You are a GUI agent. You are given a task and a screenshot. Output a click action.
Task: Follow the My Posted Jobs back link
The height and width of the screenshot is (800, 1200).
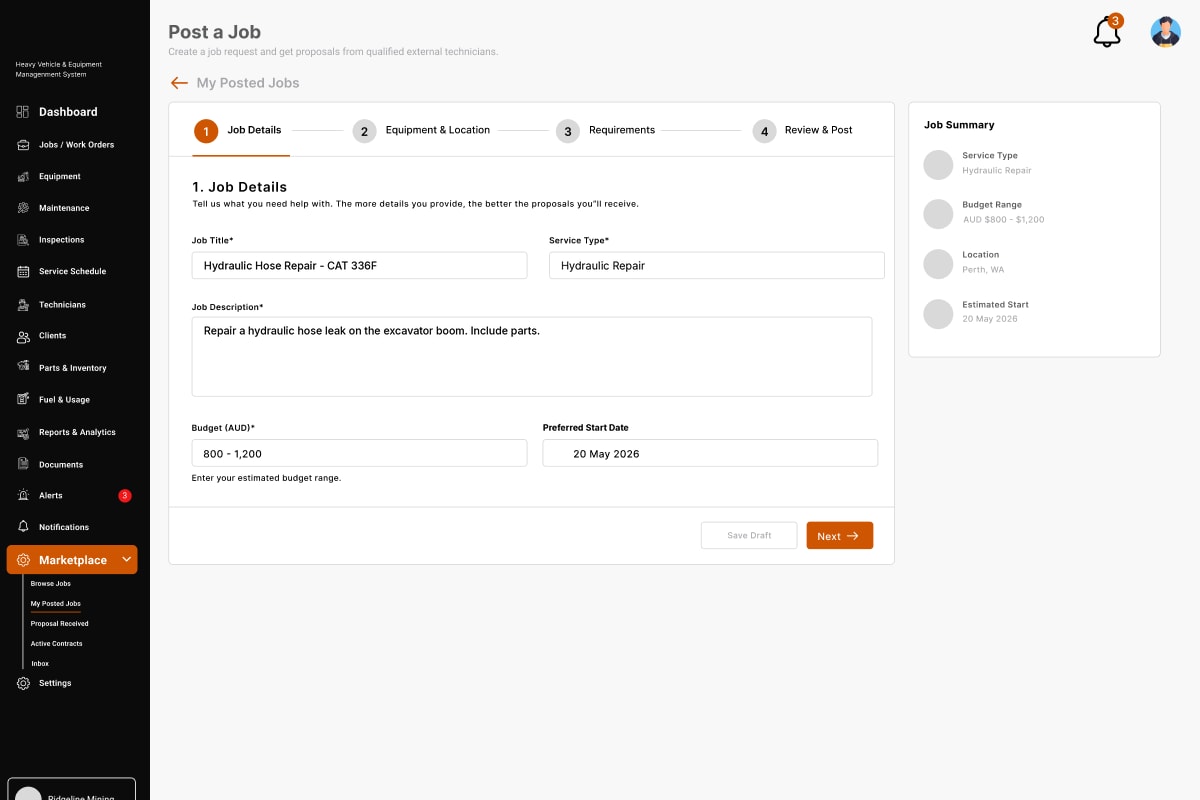click(248, 83)
